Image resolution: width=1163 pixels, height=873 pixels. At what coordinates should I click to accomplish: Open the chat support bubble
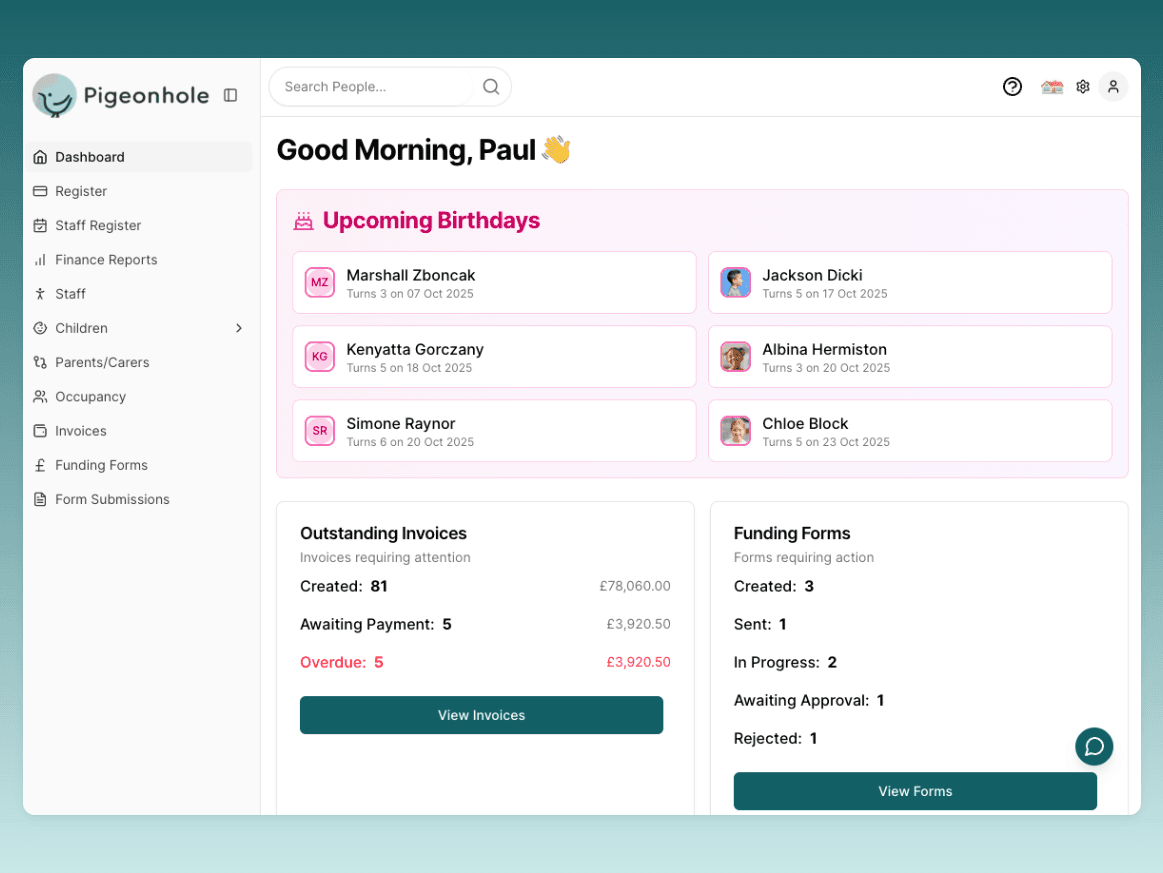coord(1094,746)
